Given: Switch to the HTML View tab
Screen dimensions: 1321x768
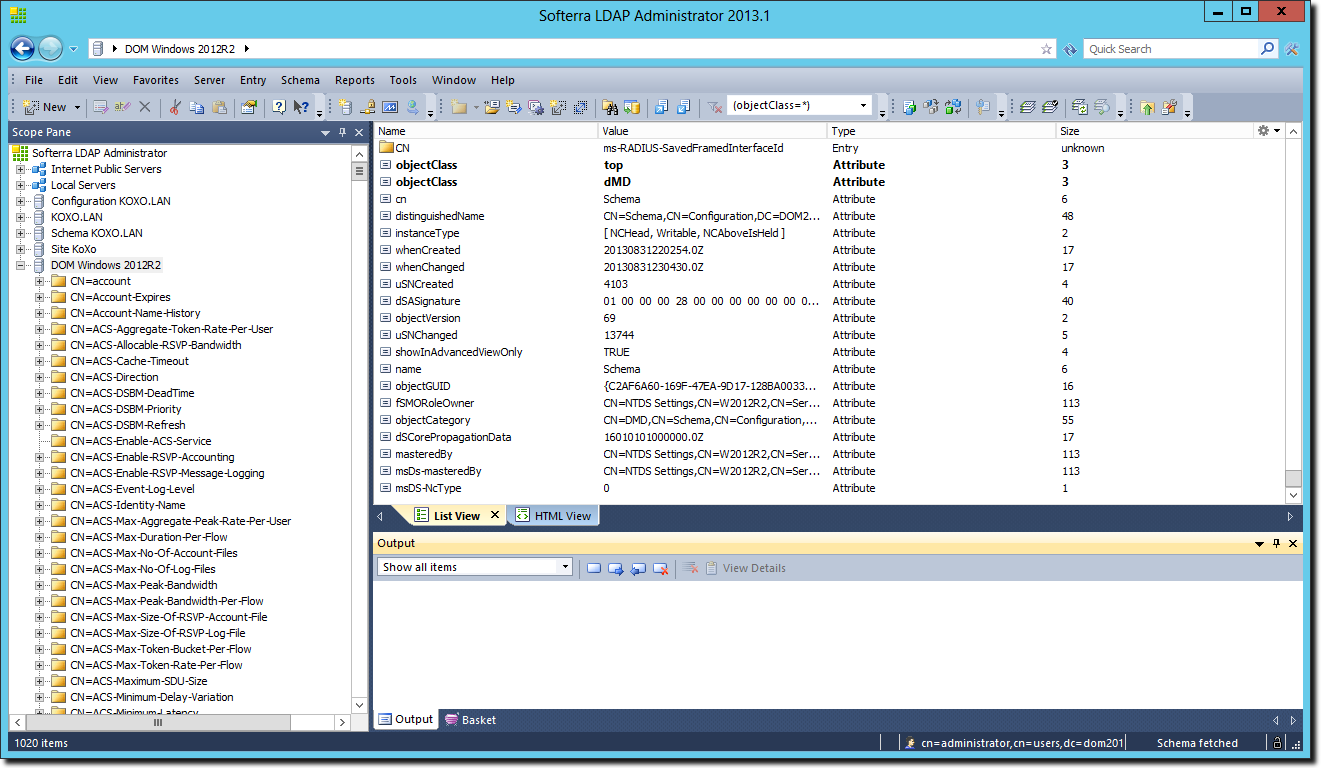Looking at the screenshot, I should (x=555, y=516).
